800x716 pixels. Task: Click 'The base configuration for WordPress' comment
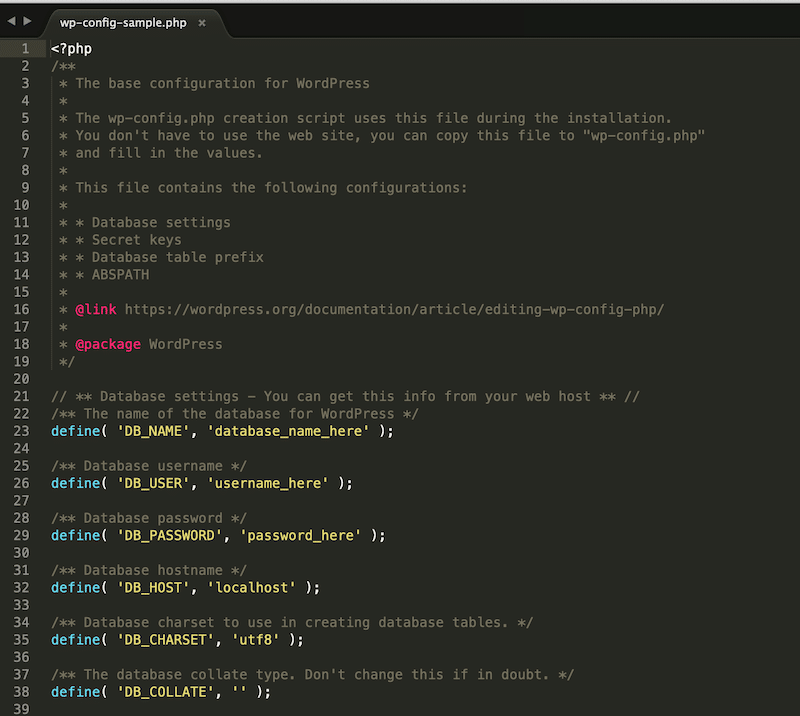(x=222, y=84)
